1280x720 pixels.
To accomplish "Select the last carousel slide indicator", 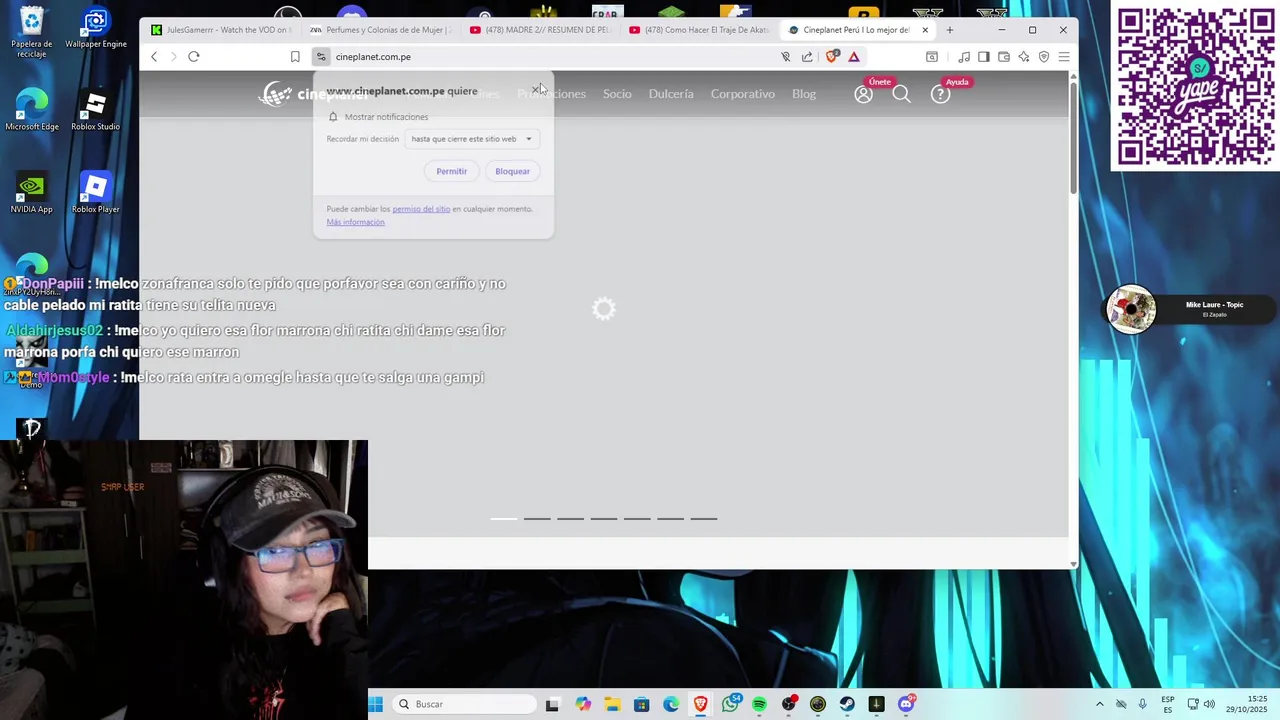I will [704, 519].
